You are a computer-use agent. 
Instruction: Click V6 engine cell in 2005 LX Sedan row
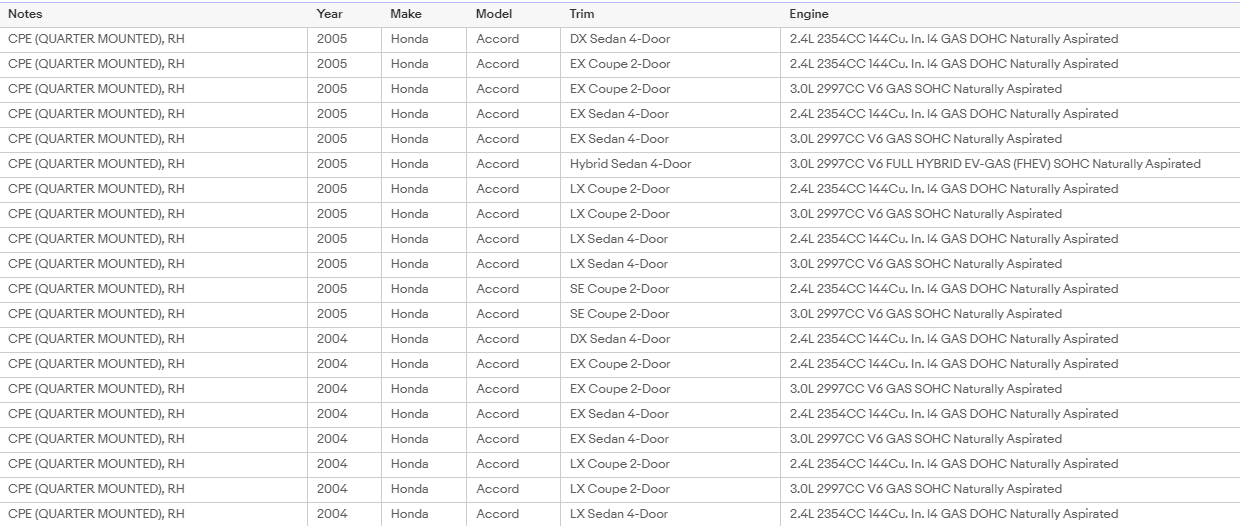[x=1010, y=264]
